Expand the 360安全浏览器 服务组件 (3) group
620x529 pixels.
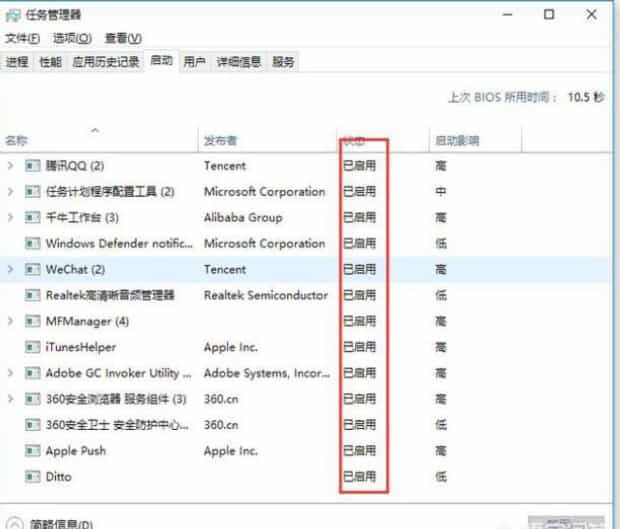[11, 399]
